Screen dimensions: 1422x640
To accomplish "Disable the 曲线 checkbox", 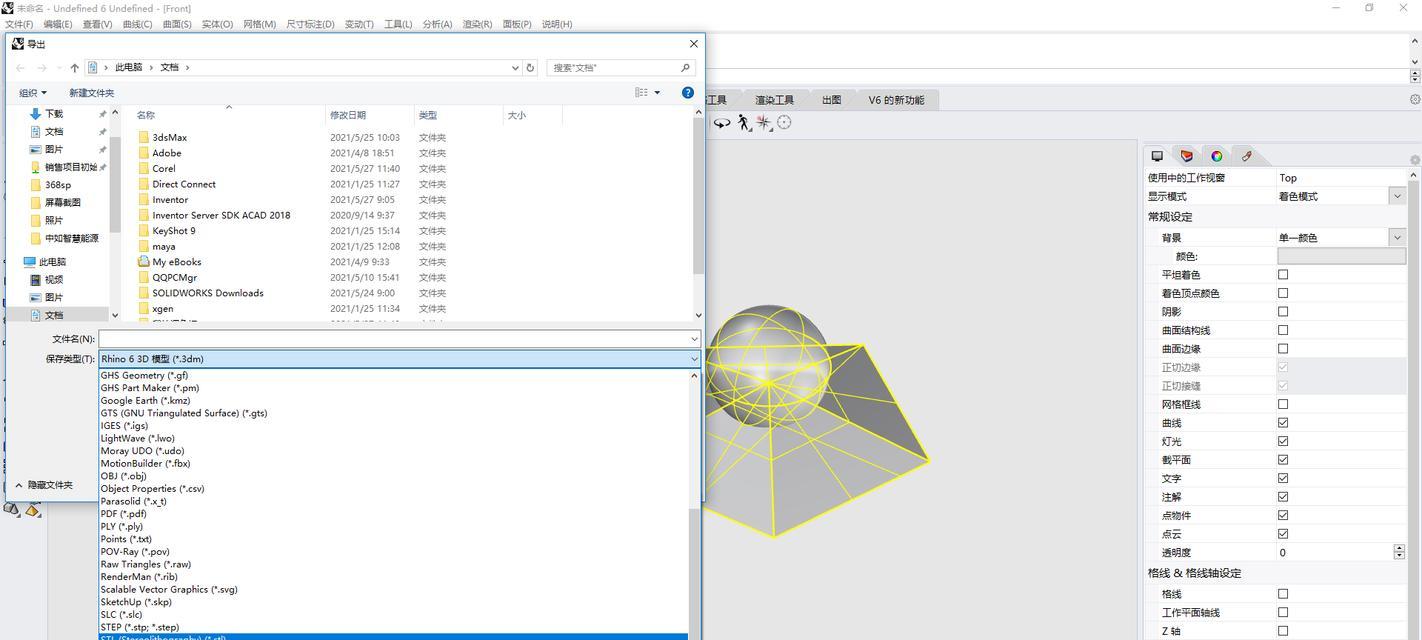I will 1283,423.
